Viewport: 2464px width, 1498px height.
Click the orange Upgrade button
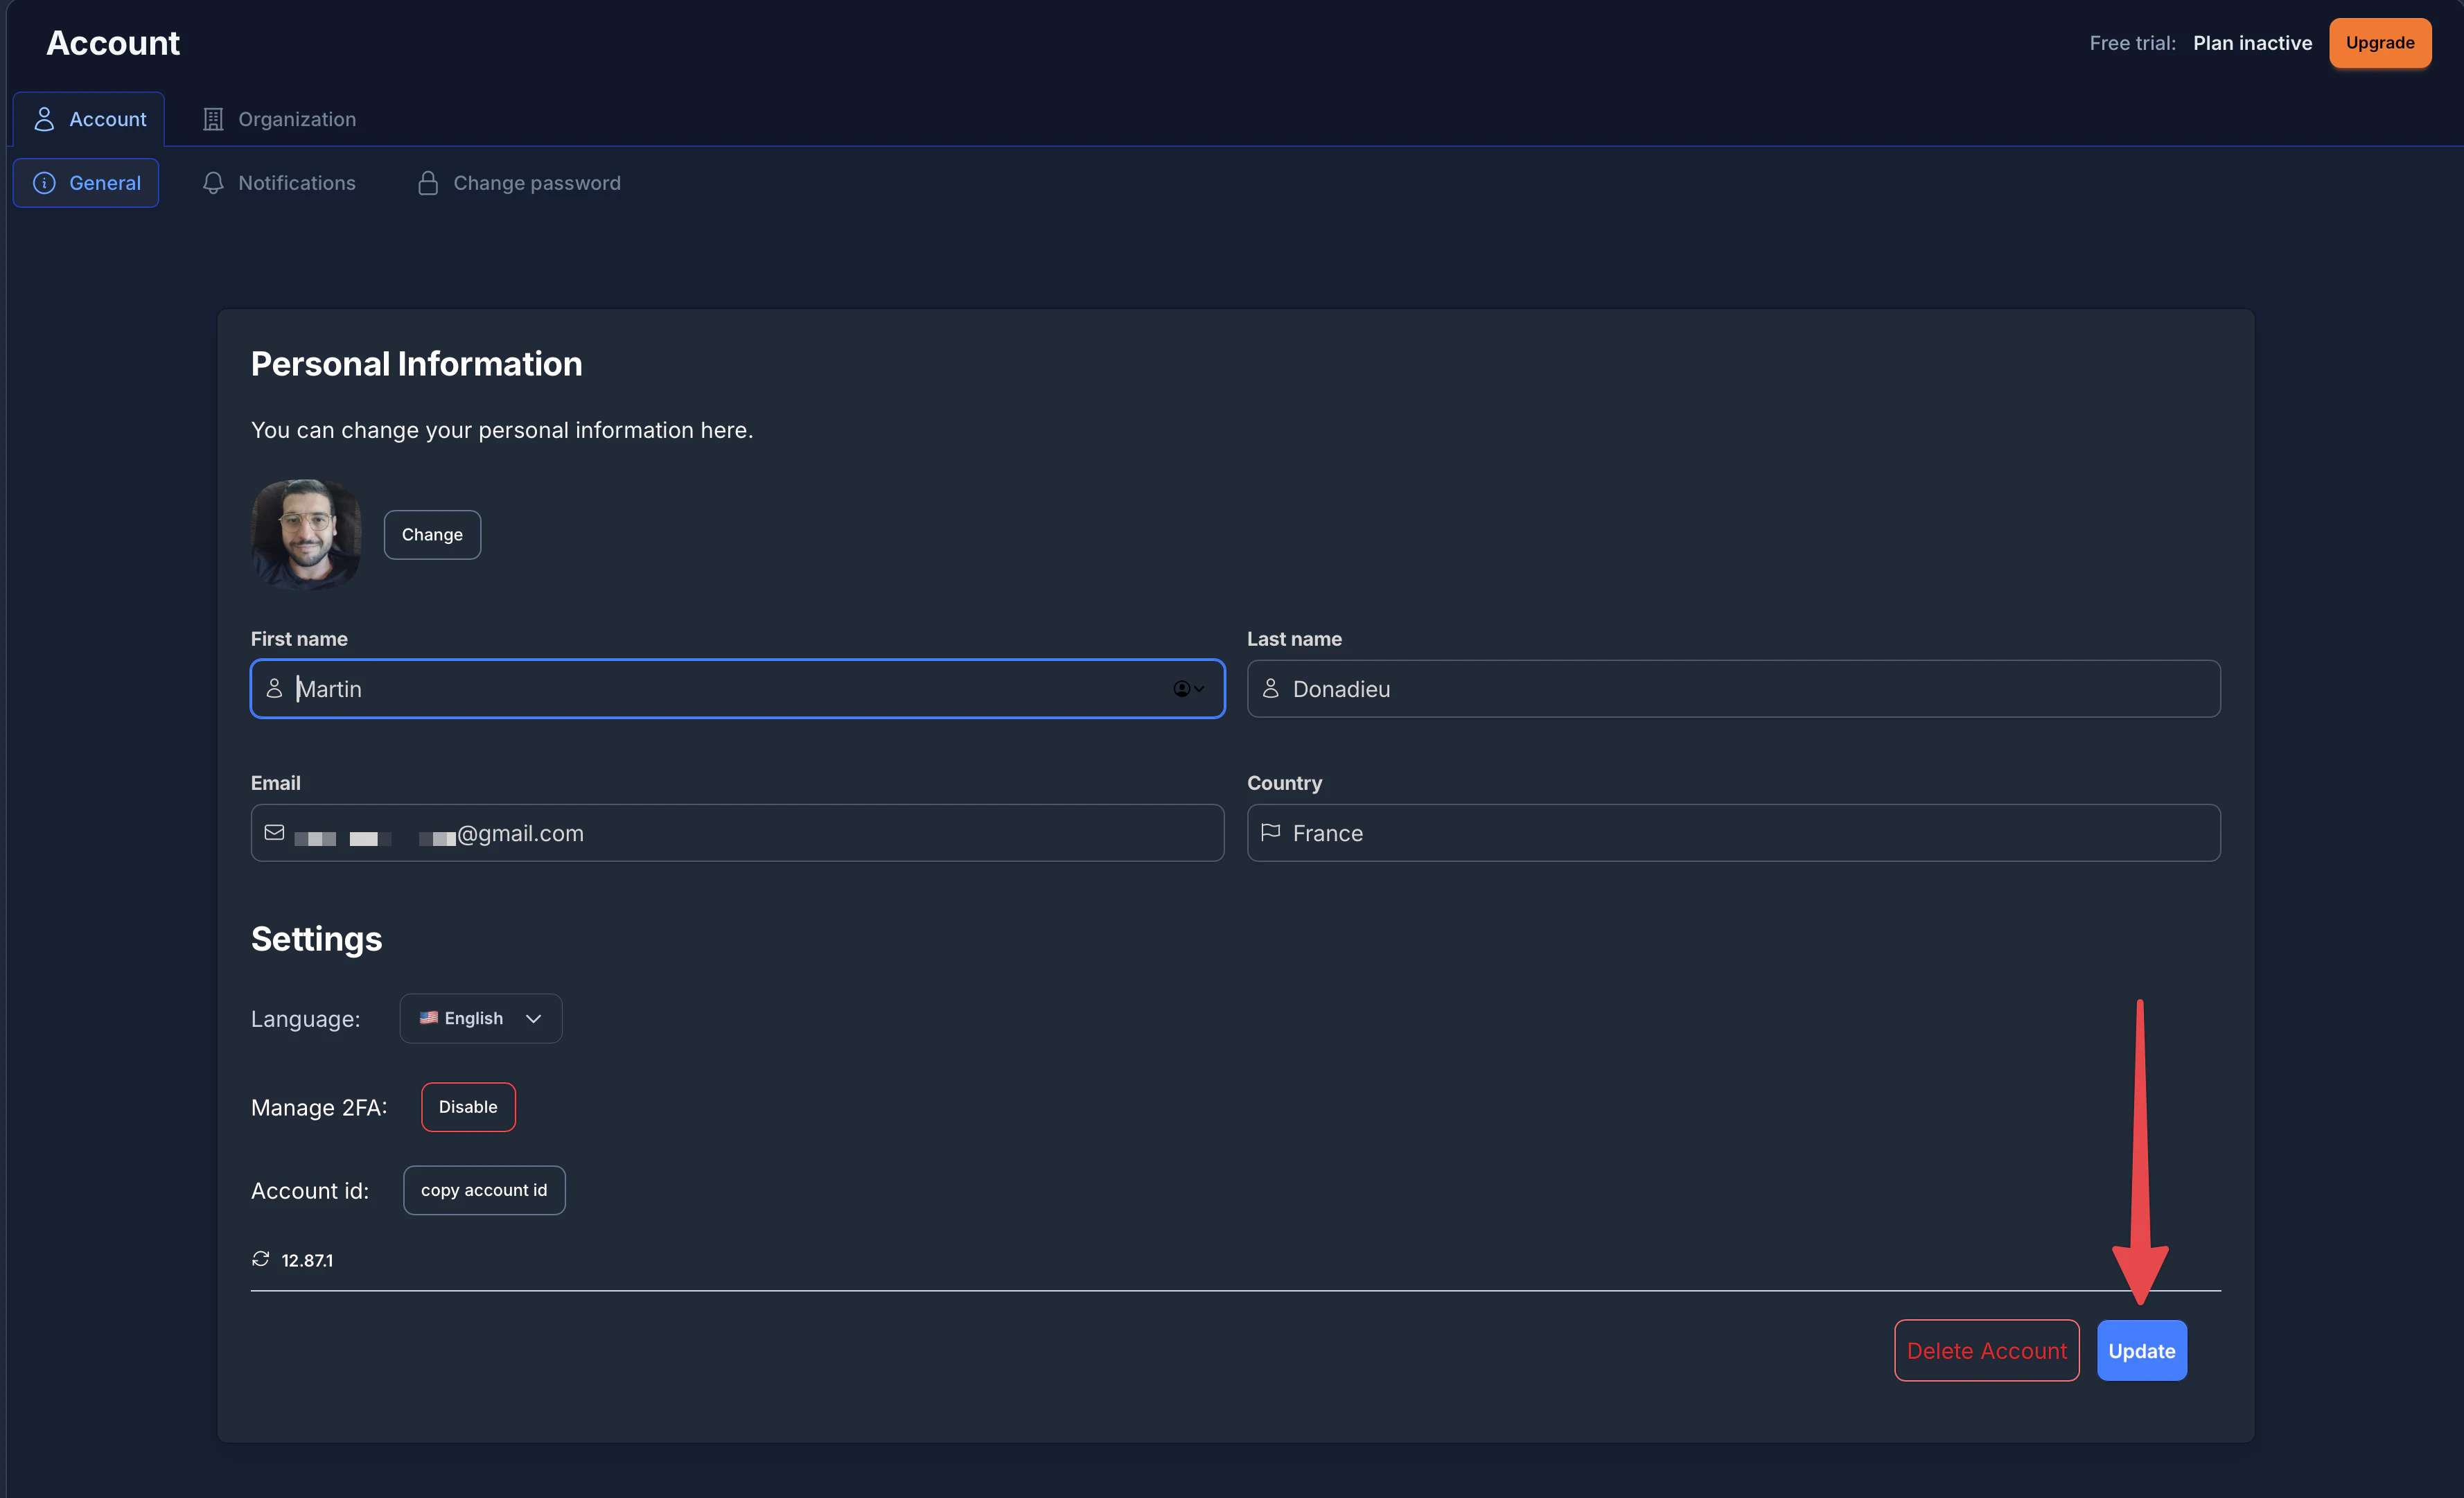(2379, 43)
